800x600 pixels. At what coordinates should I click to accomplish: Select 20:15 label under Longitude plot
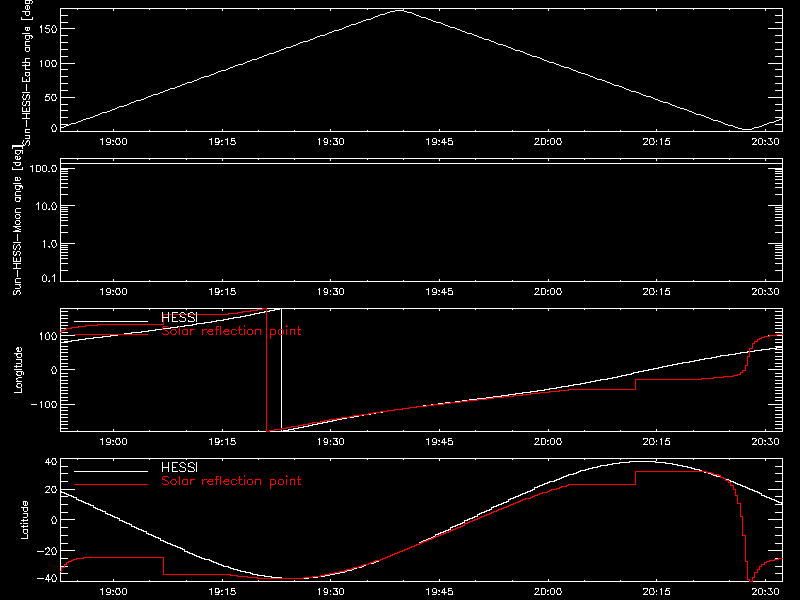pyautogui.click(x=657, y=442)
